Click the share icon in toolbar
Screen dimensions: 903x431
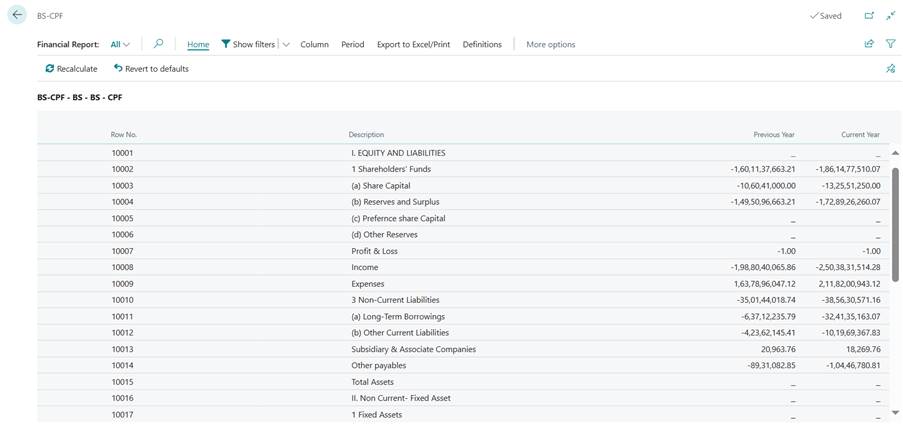(869, 44)
